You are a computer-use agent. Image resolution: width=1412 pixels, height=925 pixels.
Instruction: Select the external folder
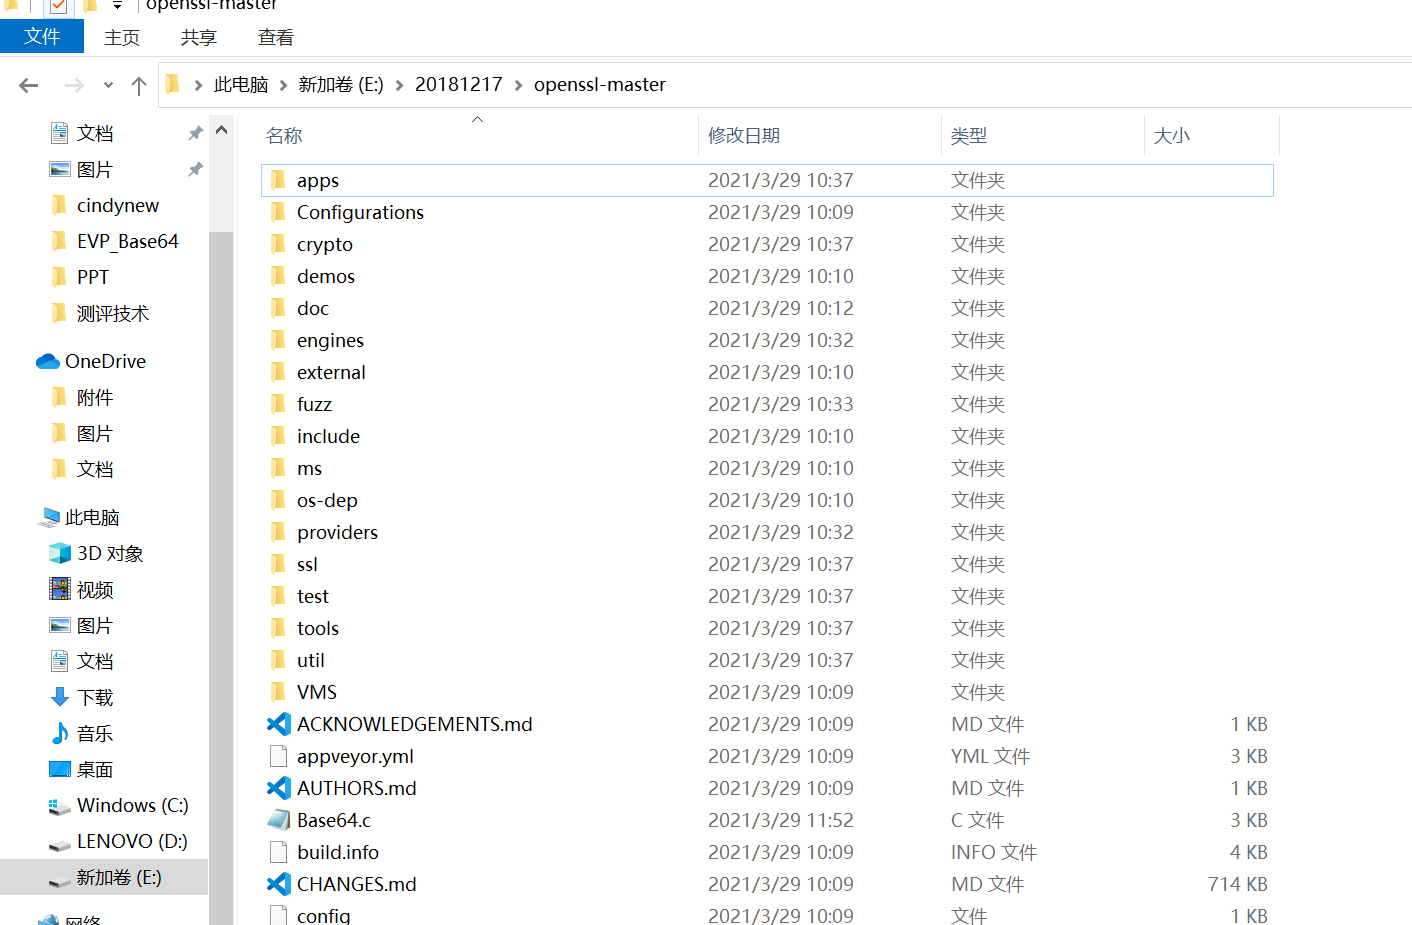pos(331,372)
